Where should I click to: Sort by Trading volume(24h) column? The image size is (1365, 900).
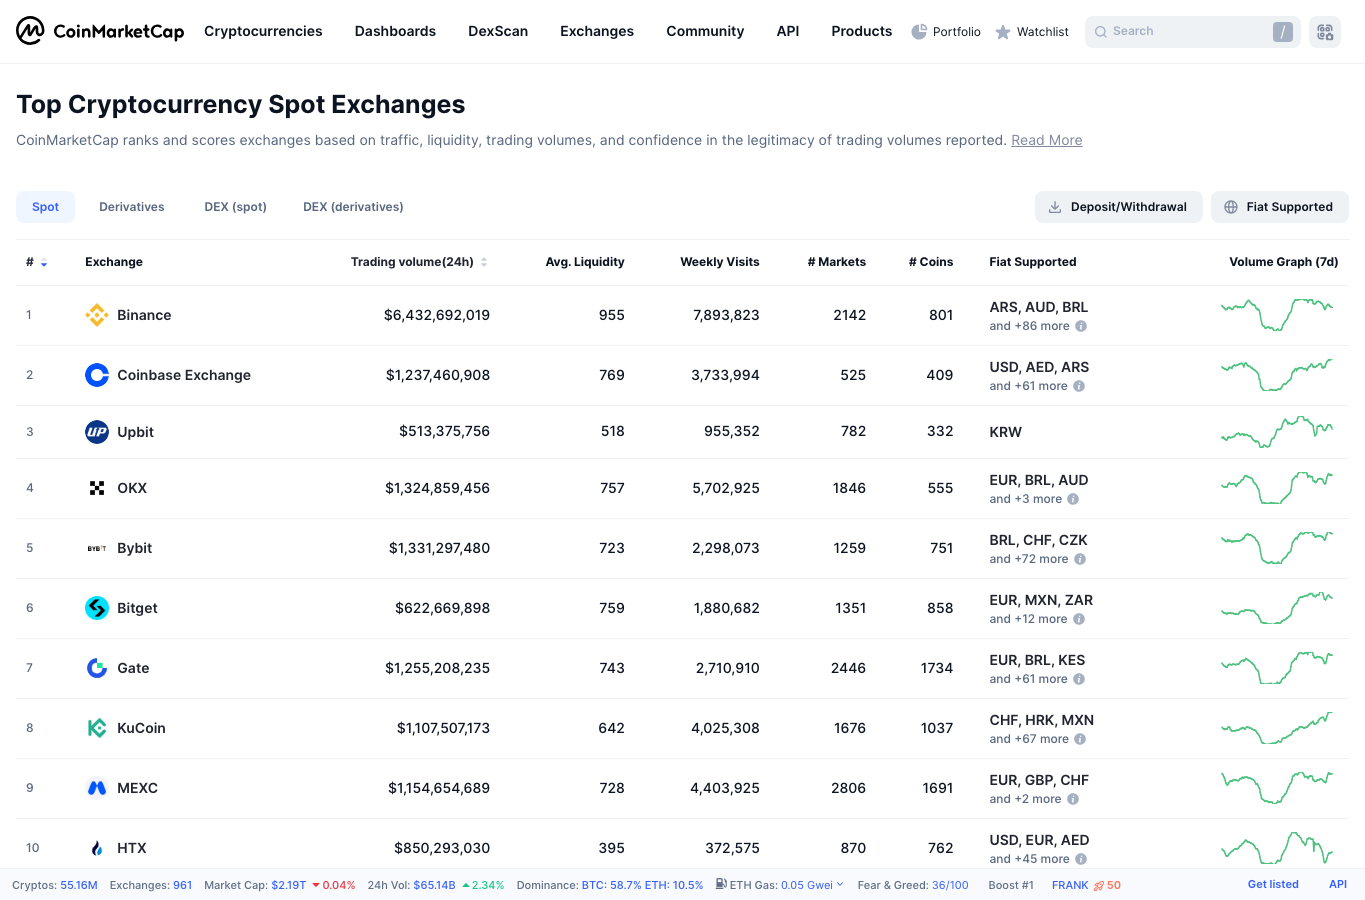[x=419, y=262]
